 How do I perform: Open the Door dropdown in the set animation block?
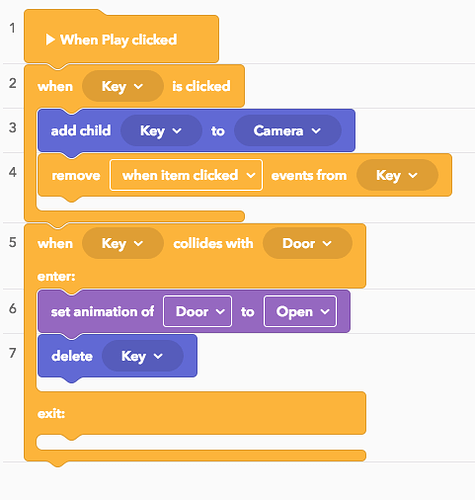click(197, 312)
